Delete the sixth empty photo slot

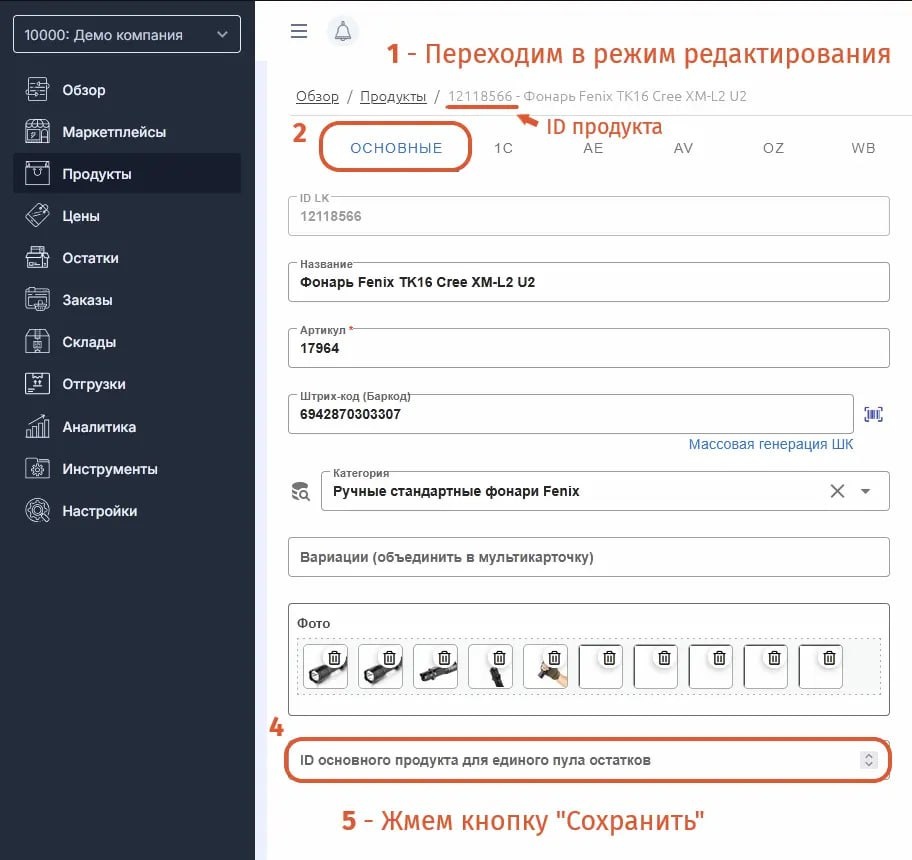coord(609,658)
